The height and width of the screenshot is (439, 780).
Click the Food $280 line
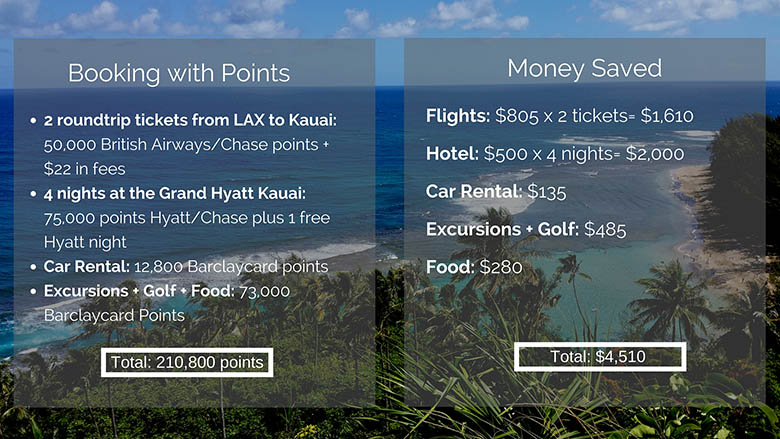474,267
